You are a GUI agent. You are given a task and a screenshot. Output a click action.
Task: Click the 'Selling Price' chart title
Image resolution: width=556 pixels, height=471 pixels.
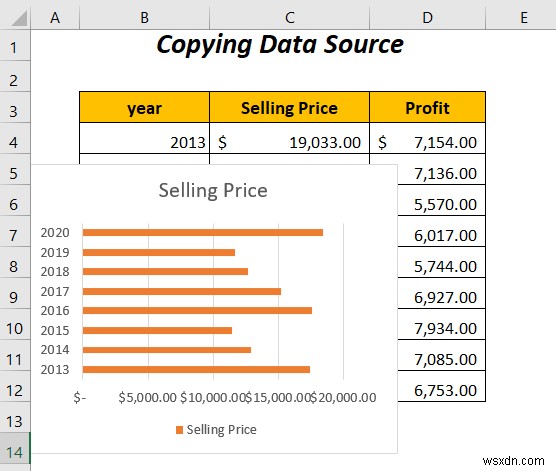(213, 190)
